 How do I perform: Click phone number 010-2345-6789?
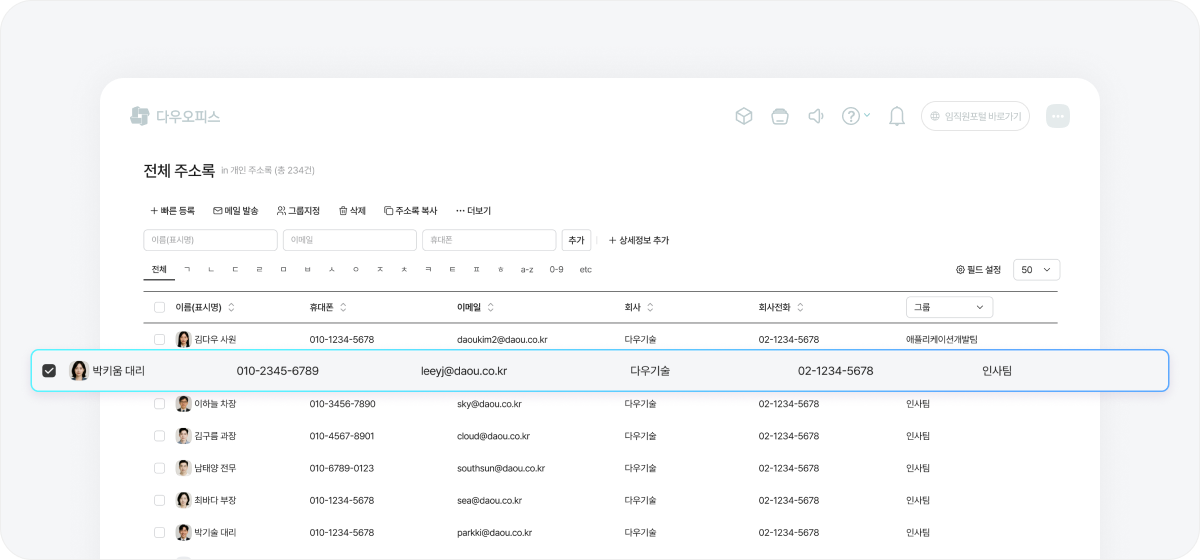[278, 371]
